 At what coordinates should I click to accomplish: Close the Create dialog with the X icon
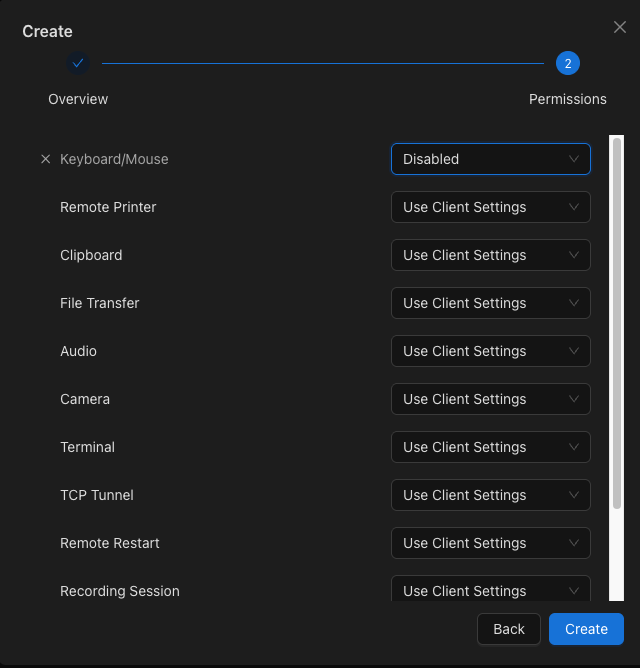tap(620, 27)
